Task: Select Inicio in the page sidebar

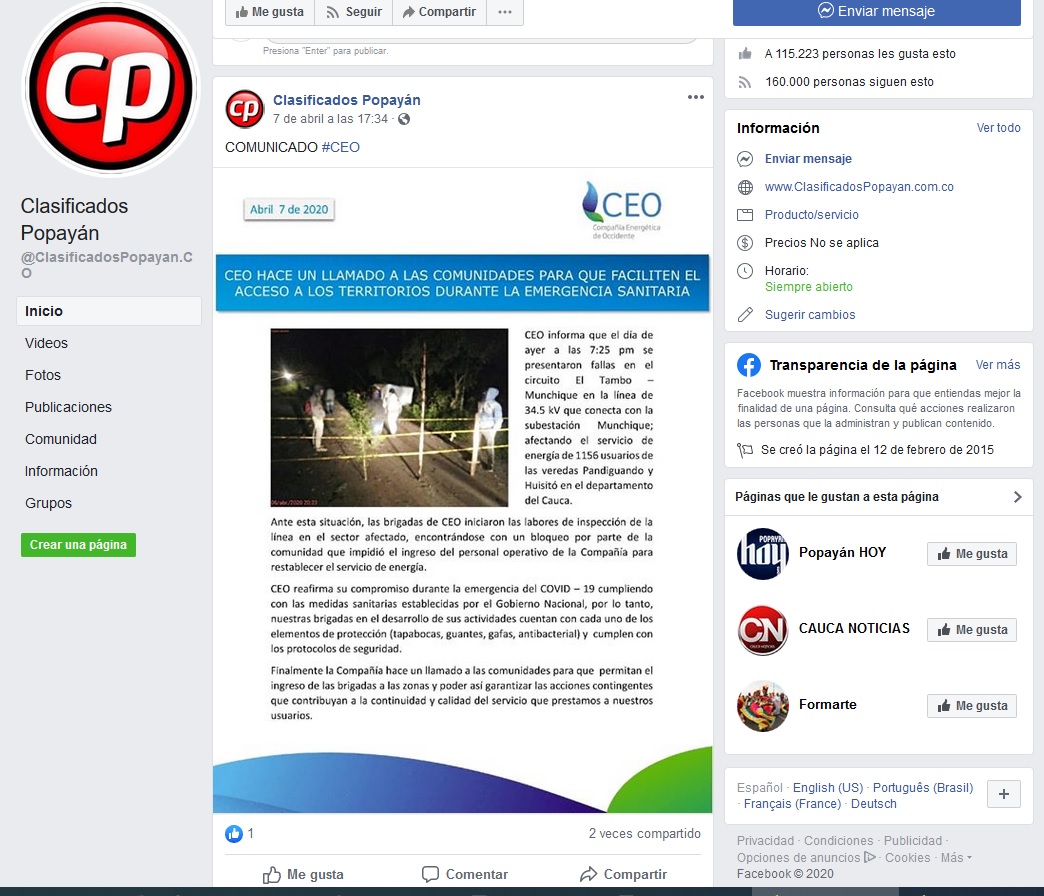Action: pyautogui.click(x=109, y=311)
